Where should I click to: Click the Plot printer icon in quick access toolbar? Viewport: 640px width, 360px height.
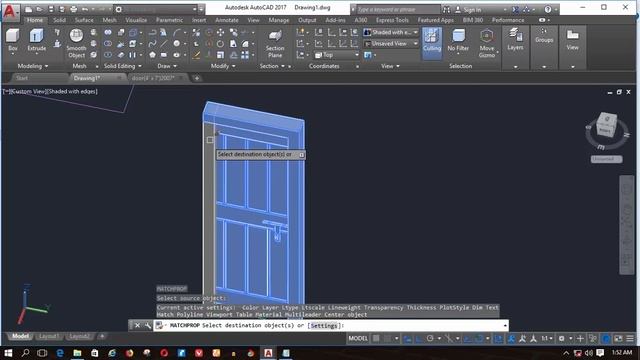point(73,9)
